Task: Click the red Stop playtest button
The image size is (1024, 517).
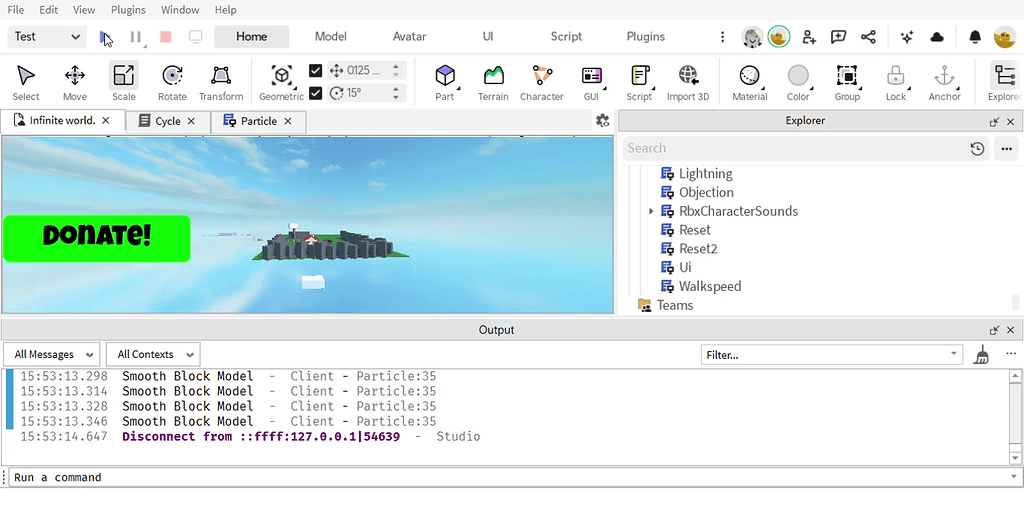Action: point(166,37)
